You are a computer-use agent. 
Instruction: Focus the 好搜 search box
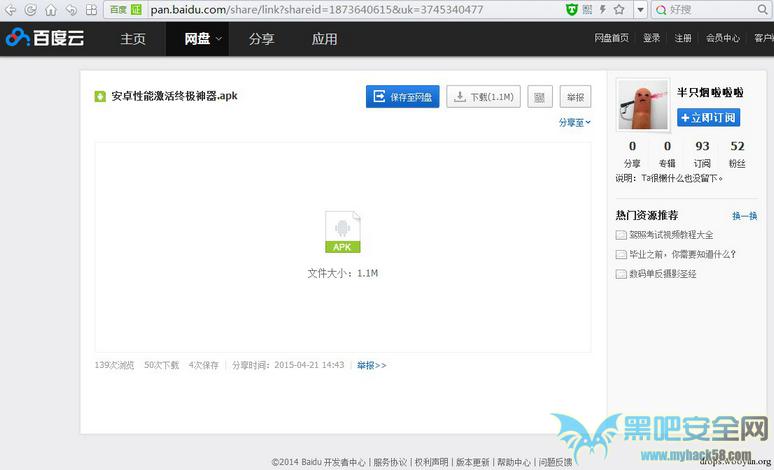tap(711, 9)
